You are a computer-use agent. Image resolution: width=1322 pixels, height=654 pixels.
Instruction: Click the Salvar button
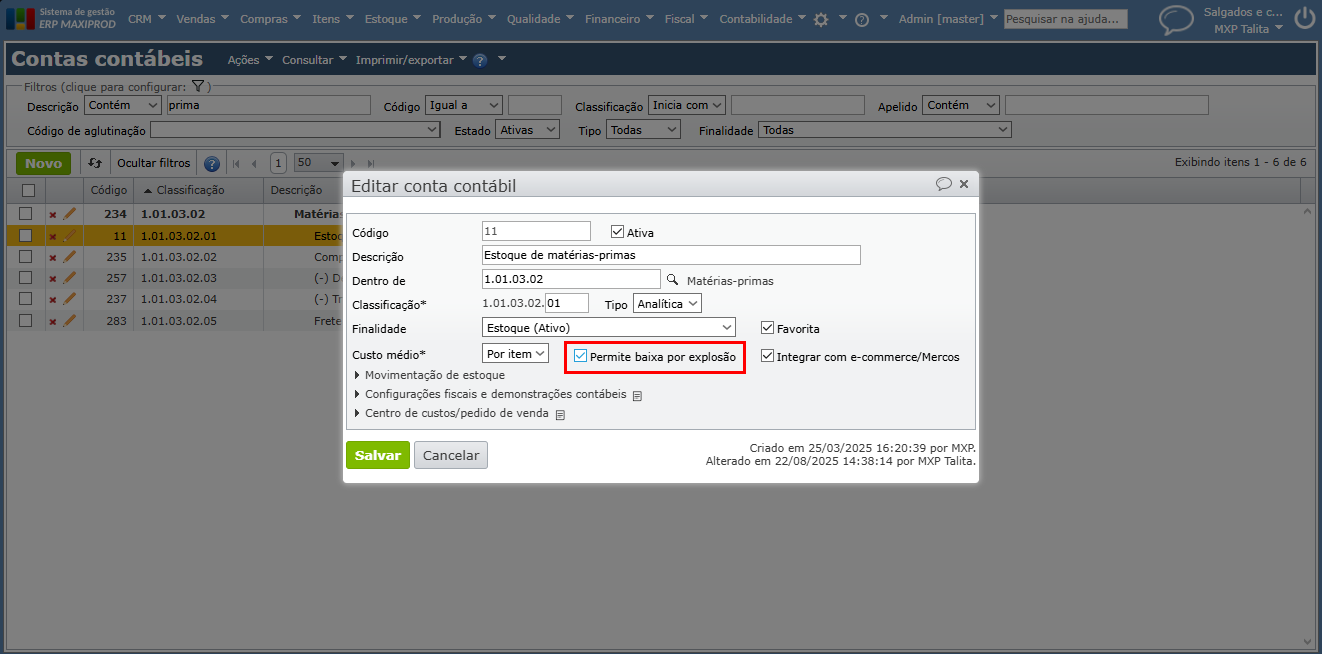click(x=378, y=455)
